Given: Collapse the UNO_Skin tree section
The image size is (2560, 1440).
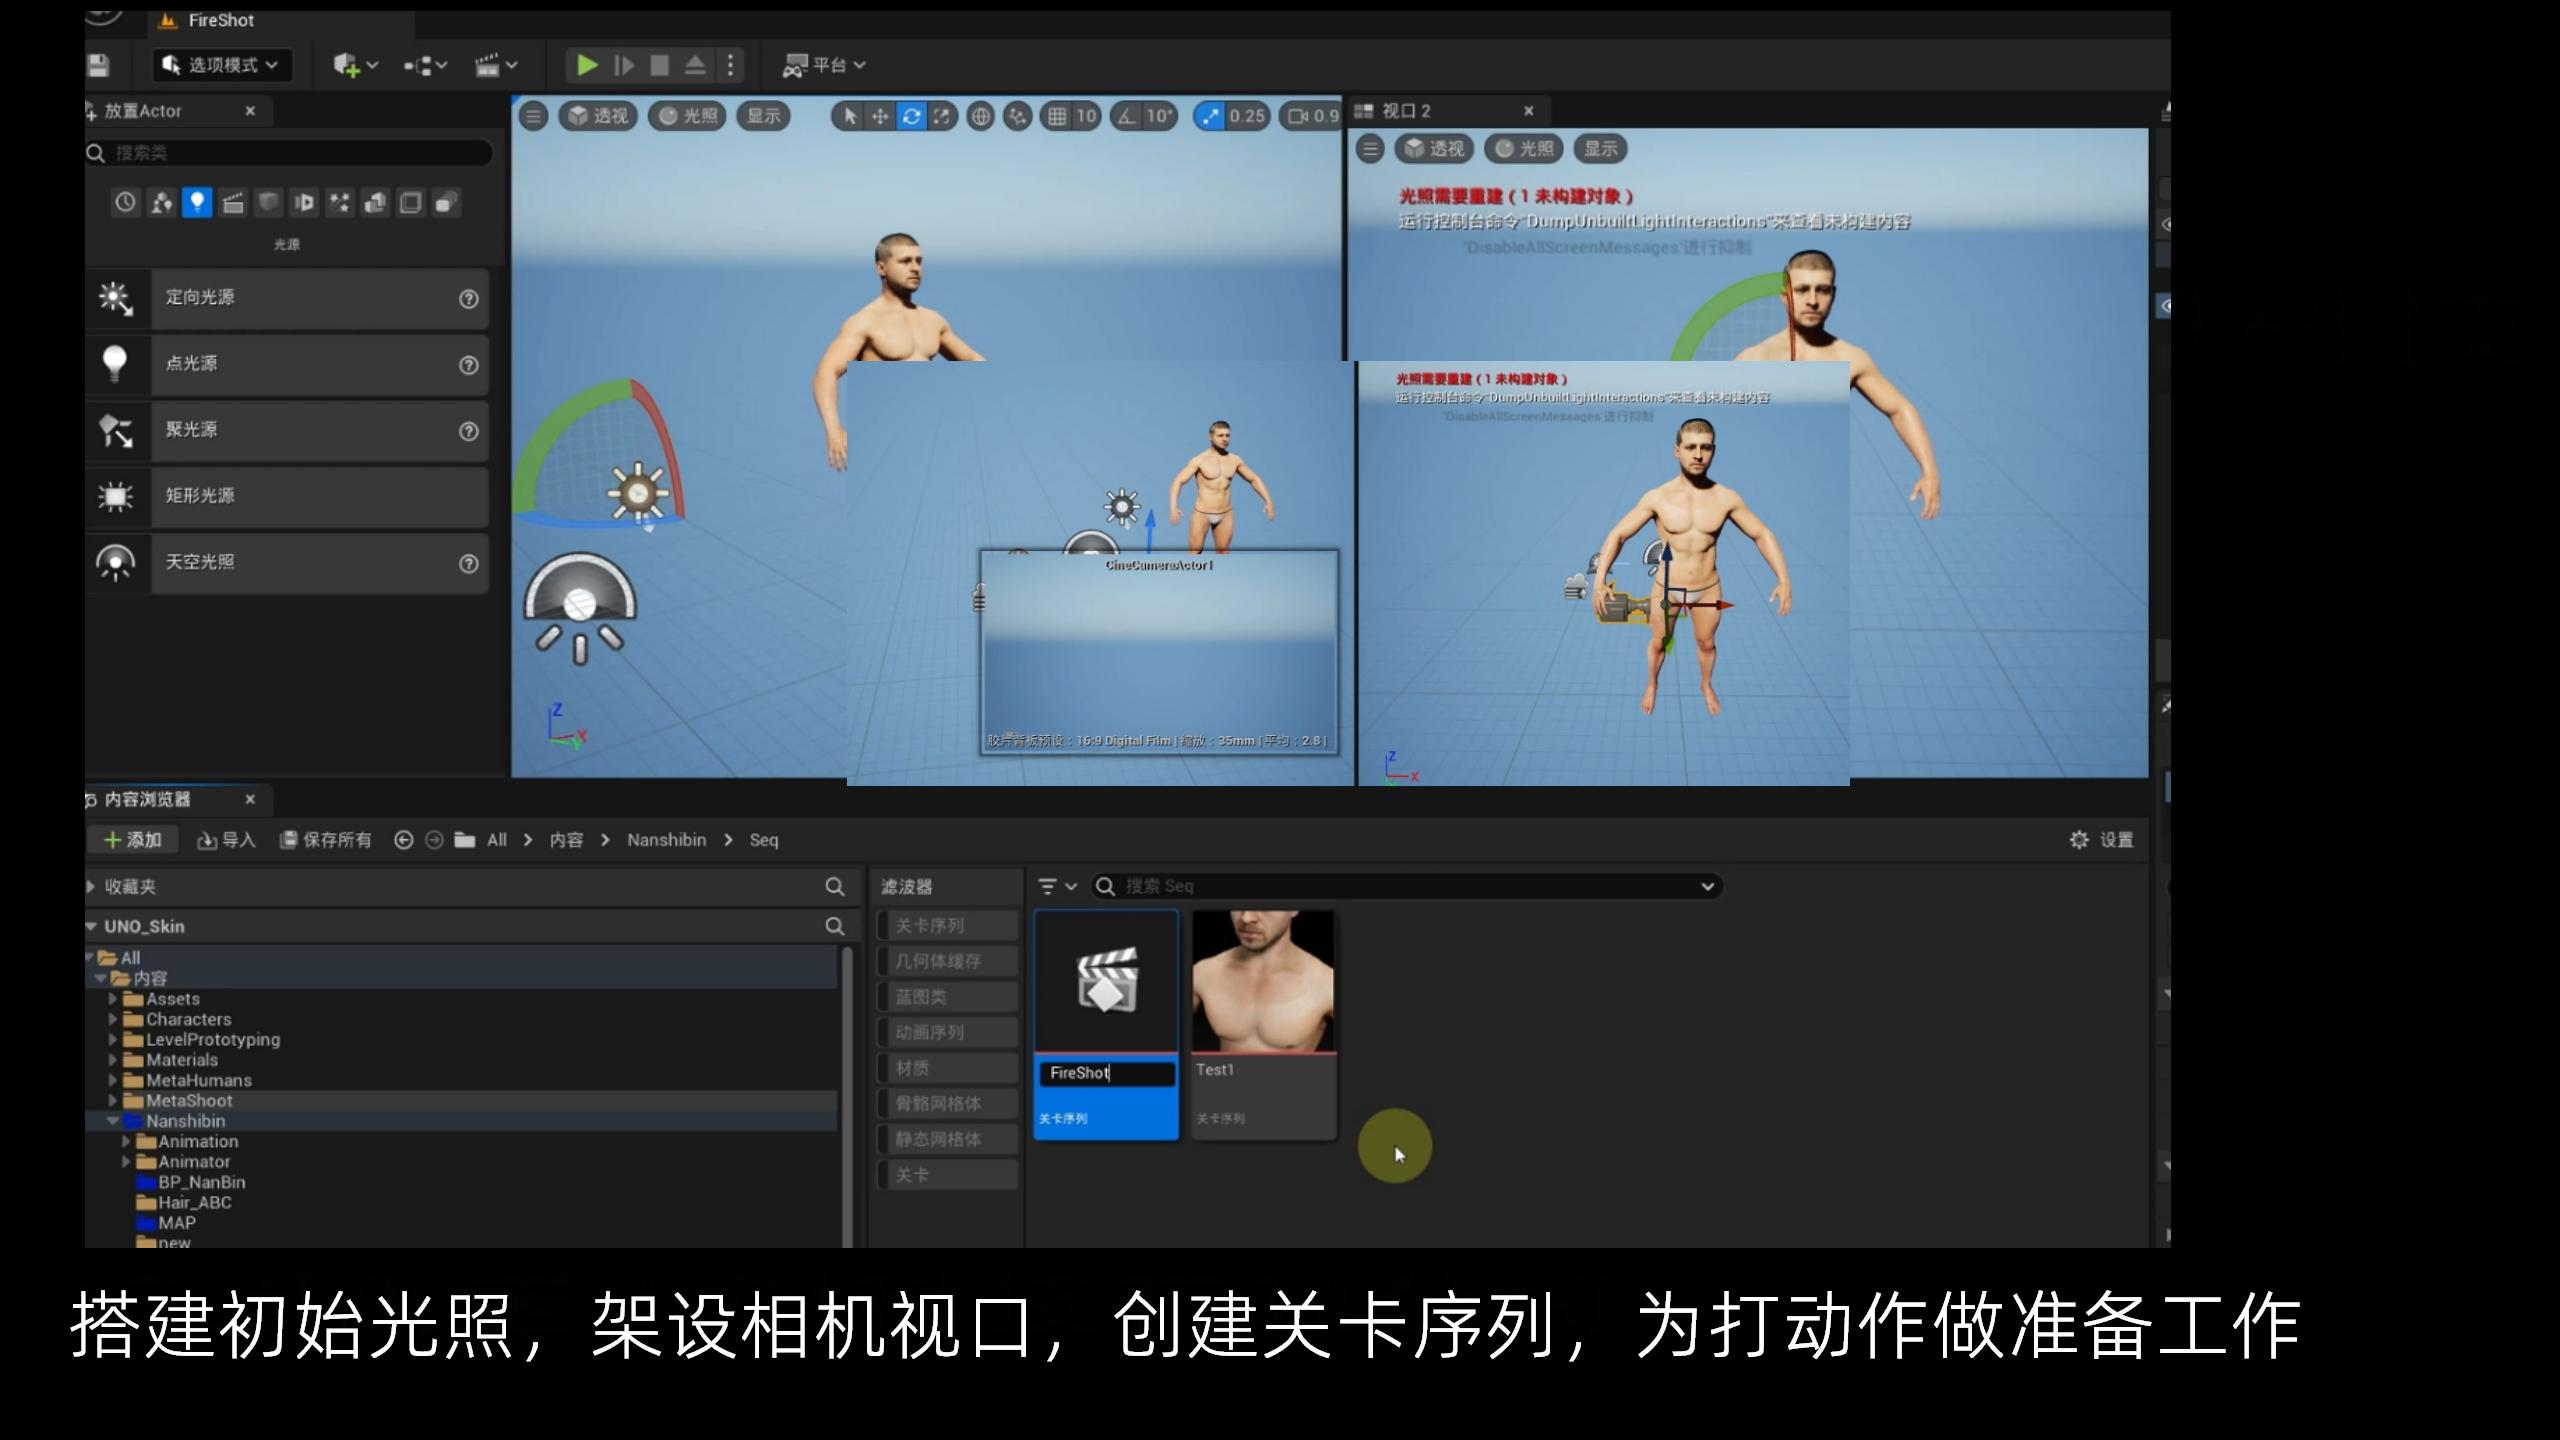Looking at the screenshot, I should [x=92, y=927].
